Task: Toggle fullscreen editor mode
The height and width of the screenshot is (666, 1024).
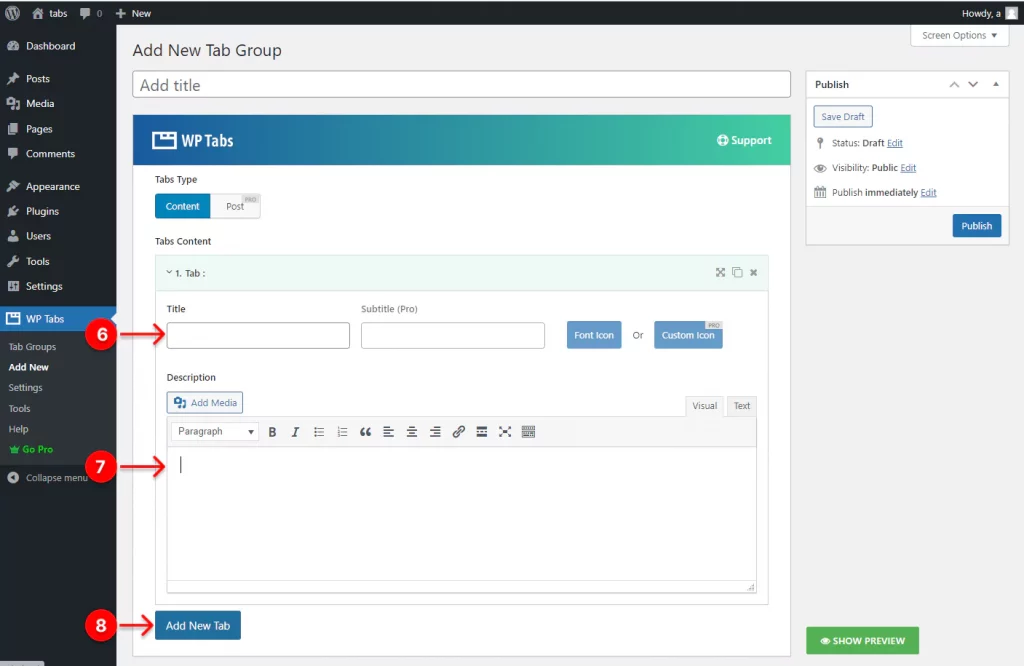Action: point(505,432)
